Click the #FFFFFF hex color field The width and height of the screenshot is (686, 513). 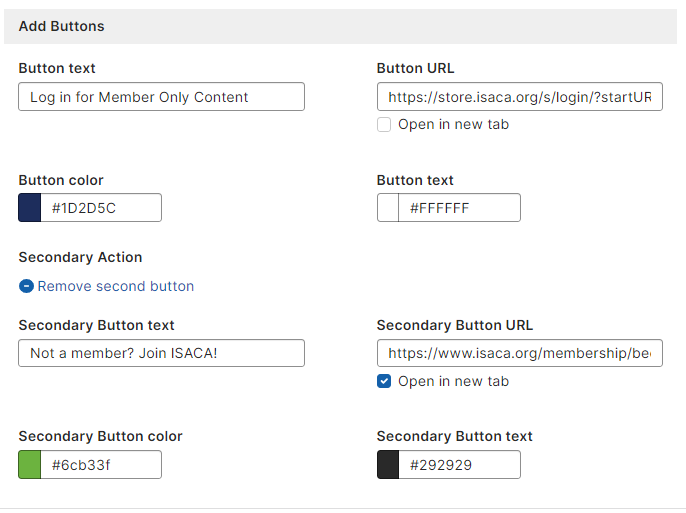459,208
